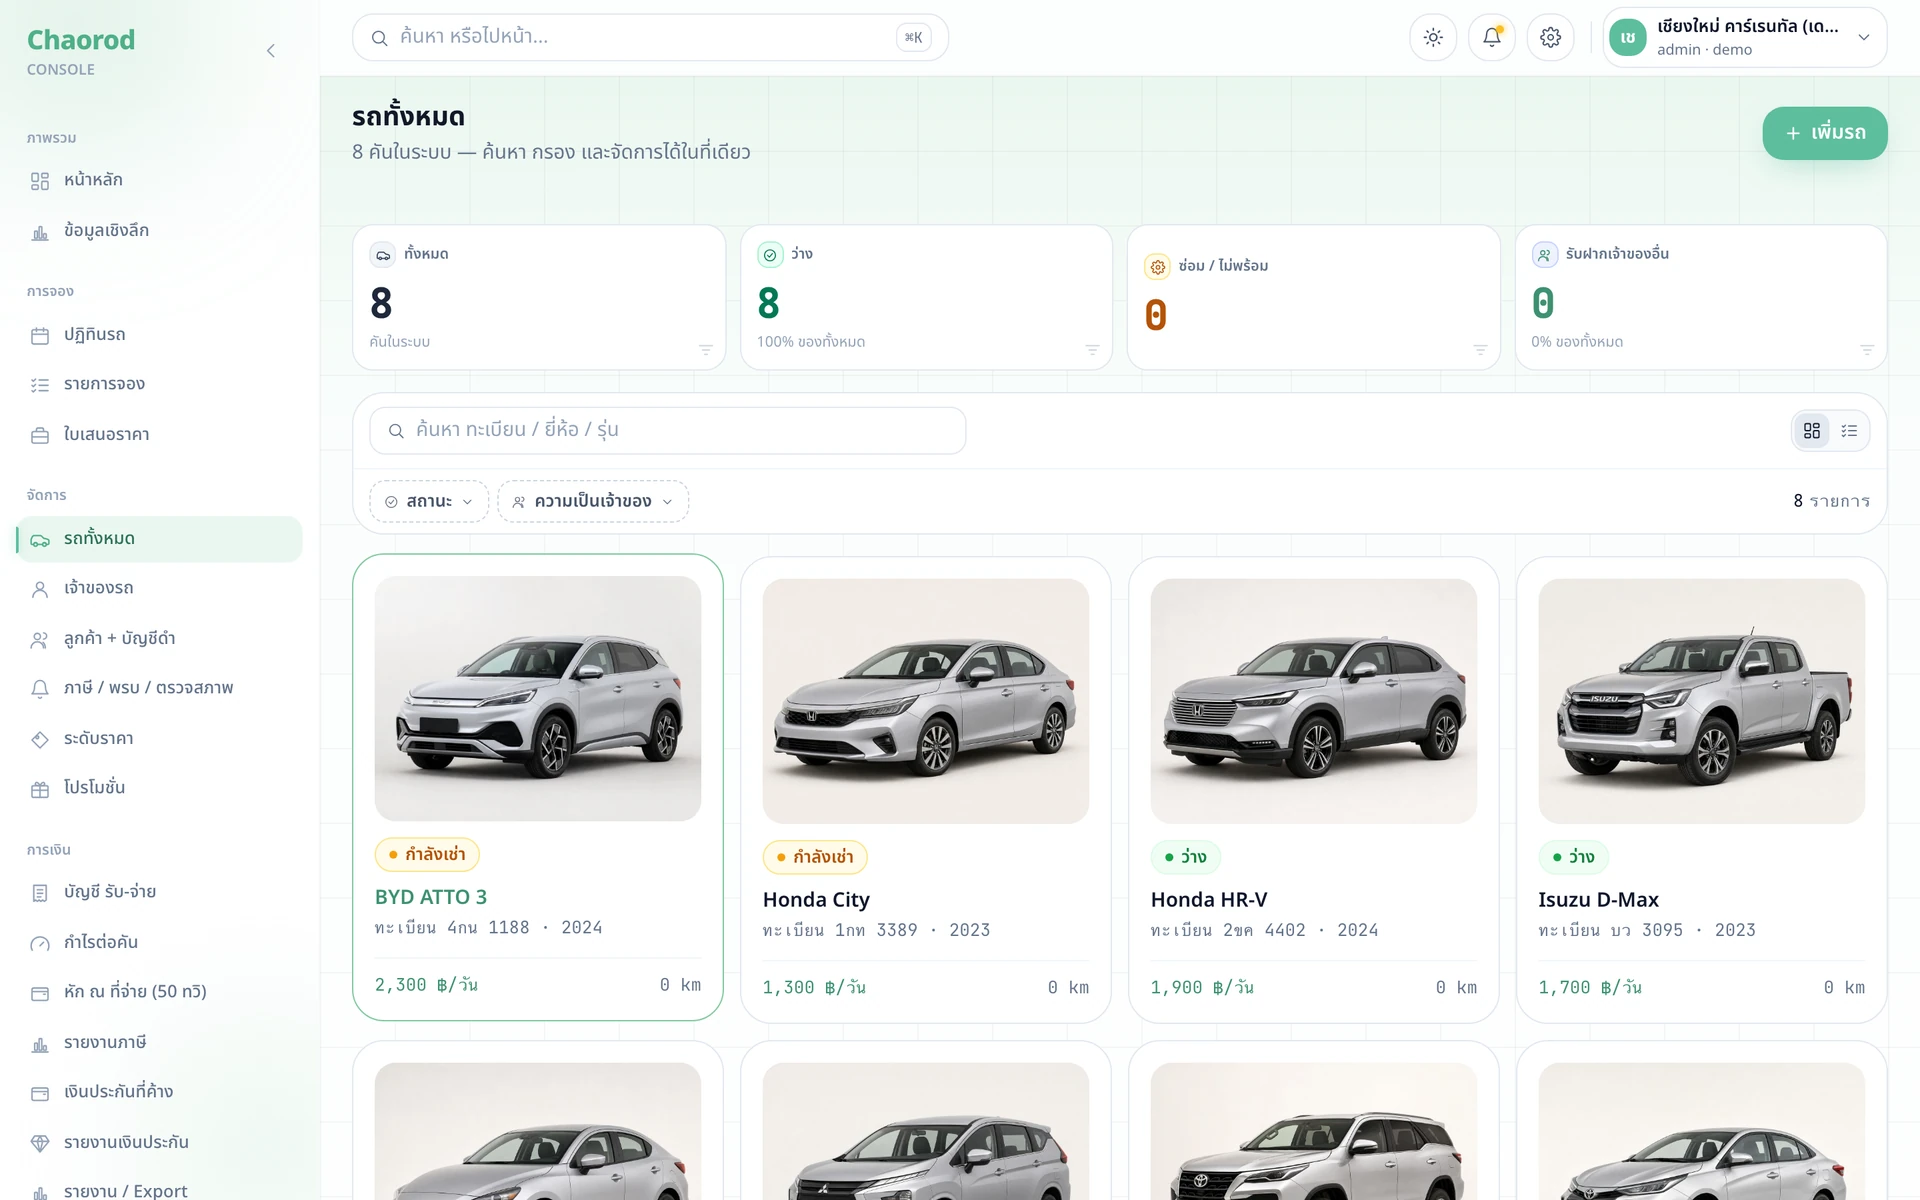Open the Isuzu D-Max car photo
The height and width of the screenshot is (1200, 1920).
click(1701, 701)
